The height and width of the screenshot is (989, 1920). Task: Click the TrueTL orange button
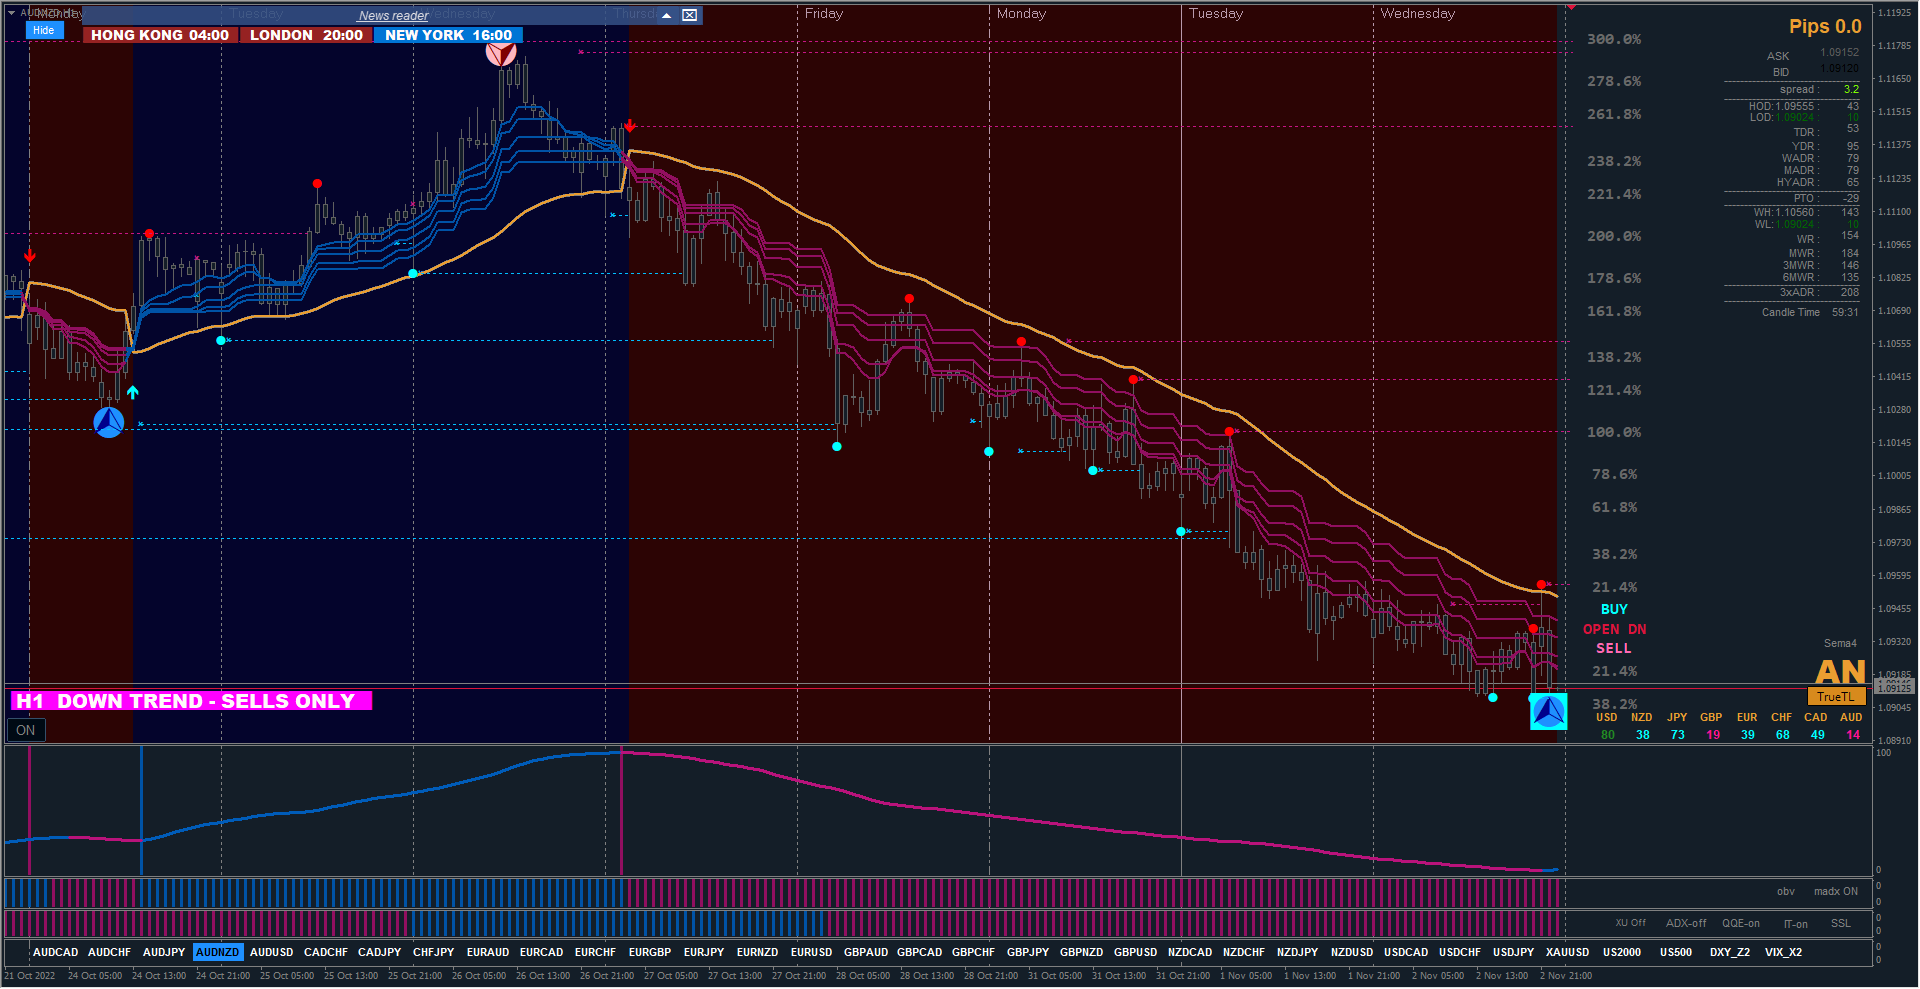point(1835,697)
